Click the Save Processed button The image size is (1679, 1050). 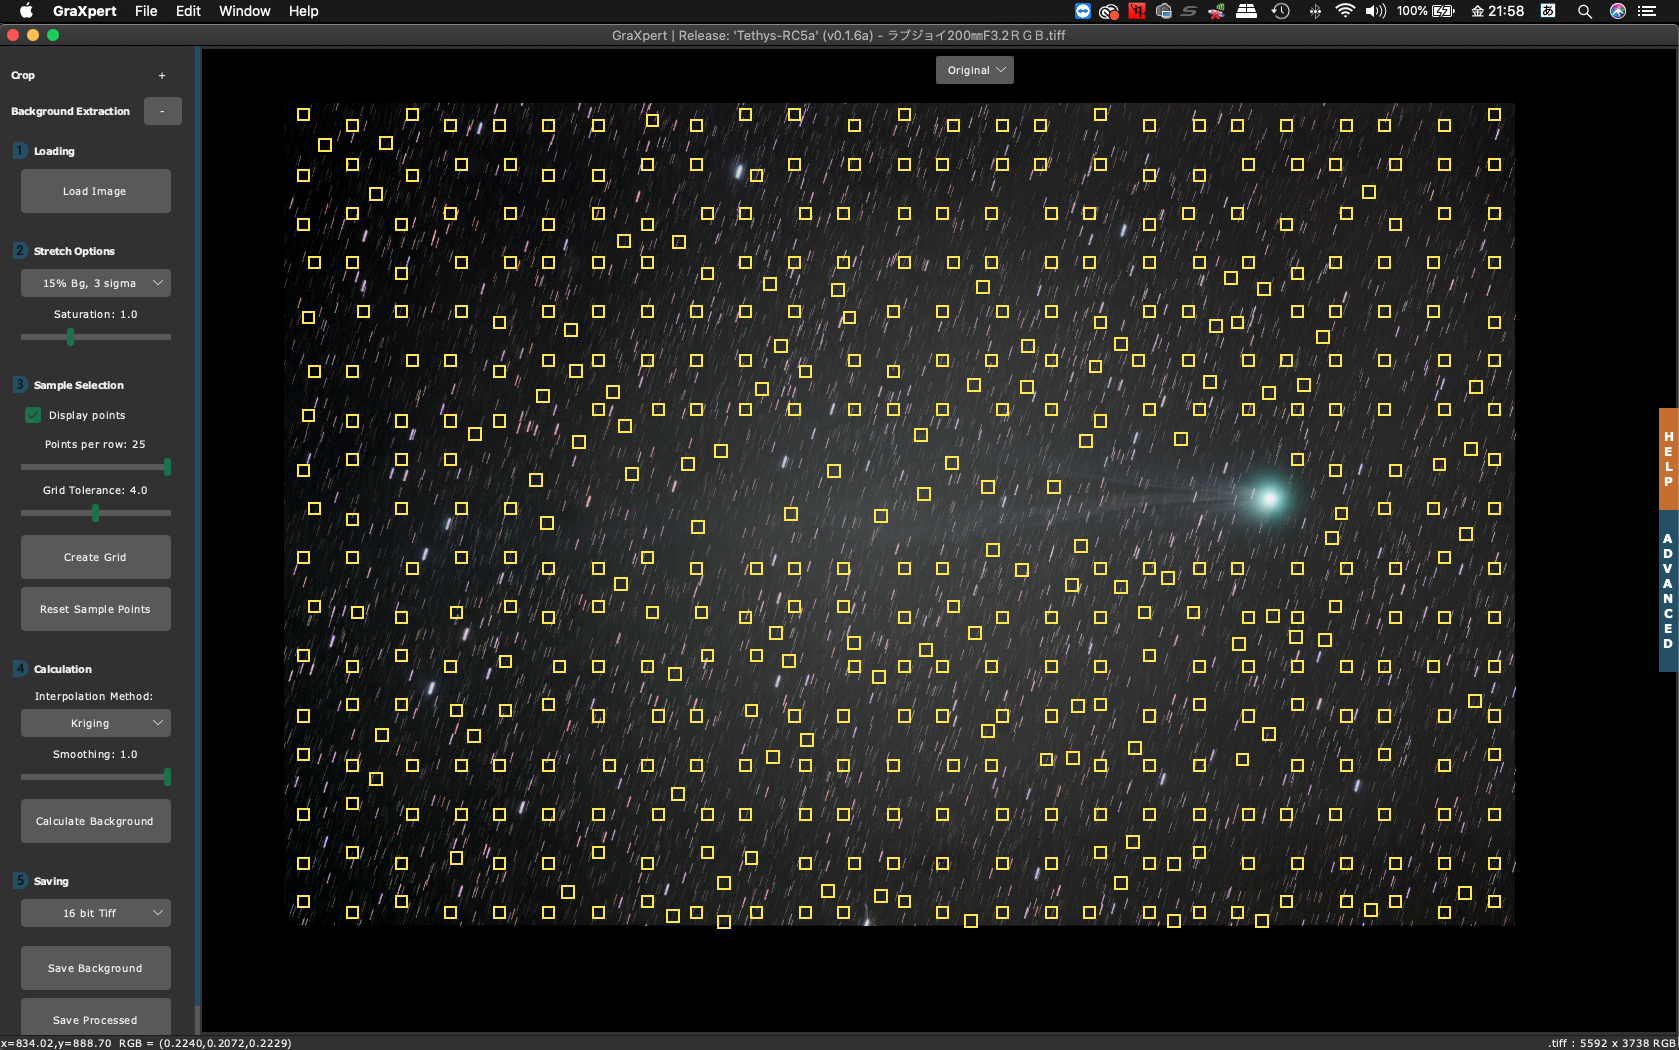click(x=96, y=1017)
